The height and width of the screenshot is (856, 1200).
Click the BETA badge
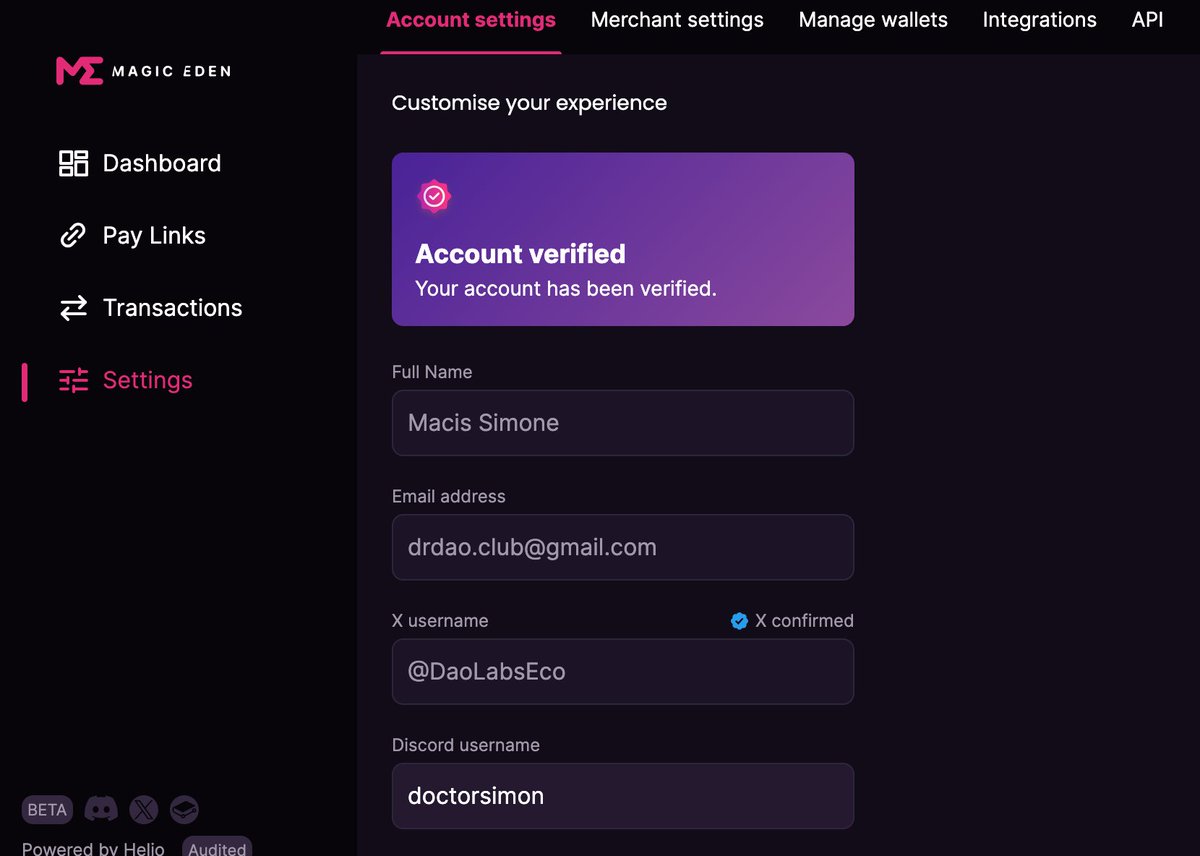point(47,810)
